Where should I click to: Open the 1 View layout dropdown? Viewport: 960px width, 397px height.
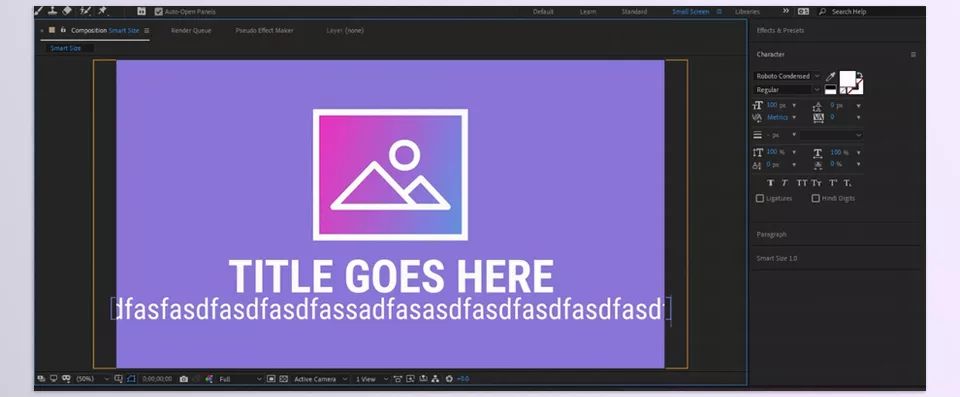pos(372,379)
